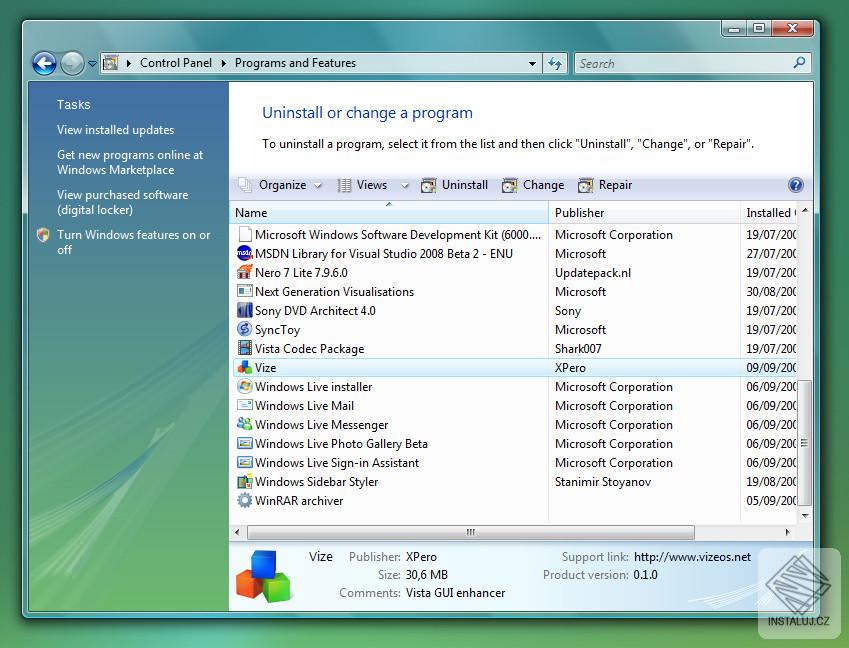Click the help question mark icon
This screenshot has width=849, height=648.
pos(795,185)
